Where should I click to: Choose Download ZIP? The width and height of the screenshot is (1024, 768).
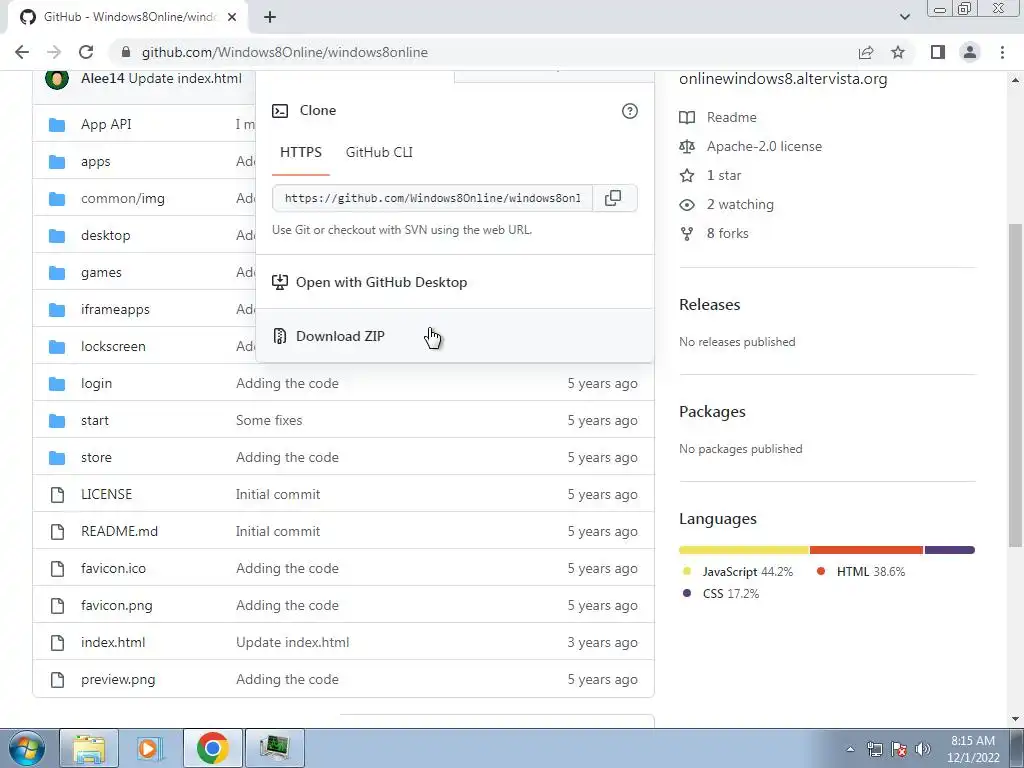(x=455, y=336)
